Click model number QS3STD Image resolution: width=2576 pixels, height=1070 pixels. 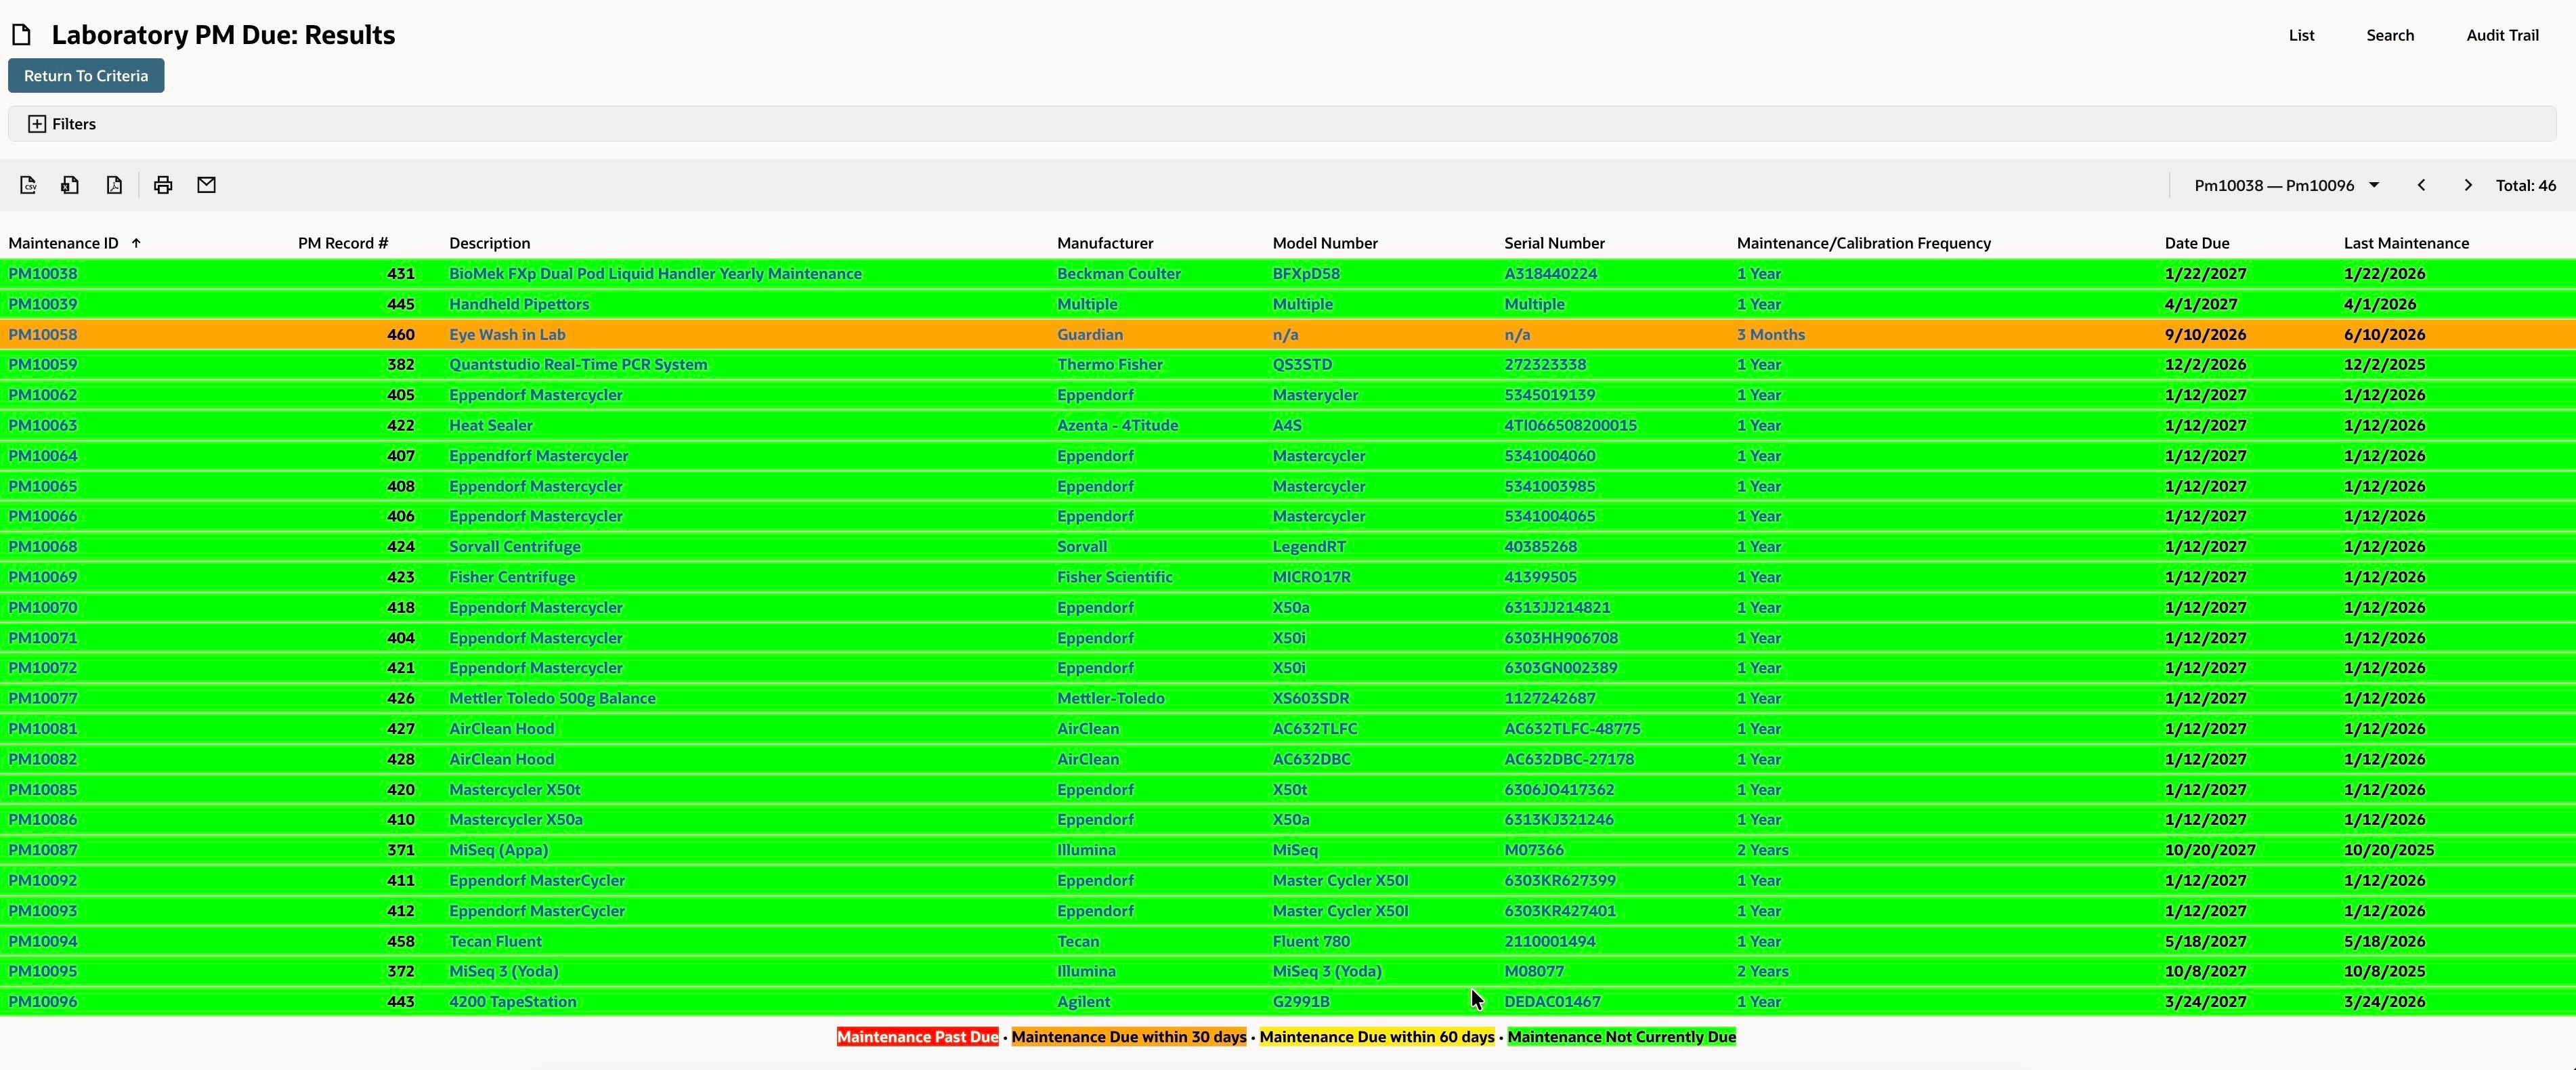[1302, 364]
